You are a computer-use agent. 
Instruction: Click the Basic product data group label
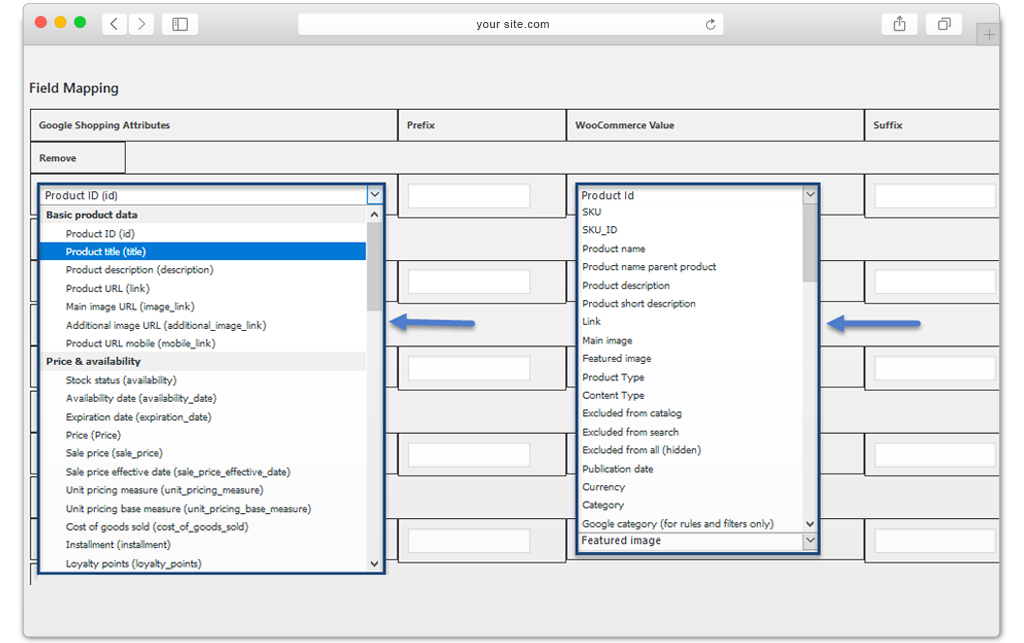91,215
